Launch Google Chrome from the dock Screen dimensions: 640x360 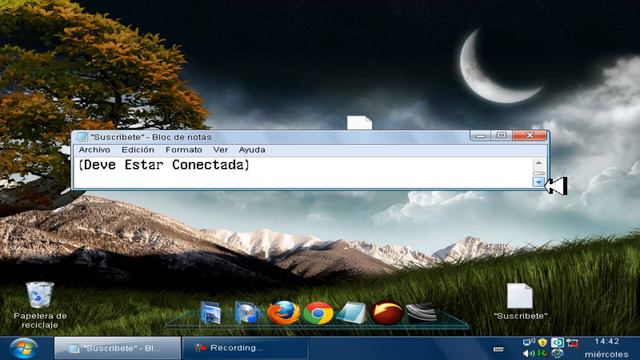(x=318, y=313)
